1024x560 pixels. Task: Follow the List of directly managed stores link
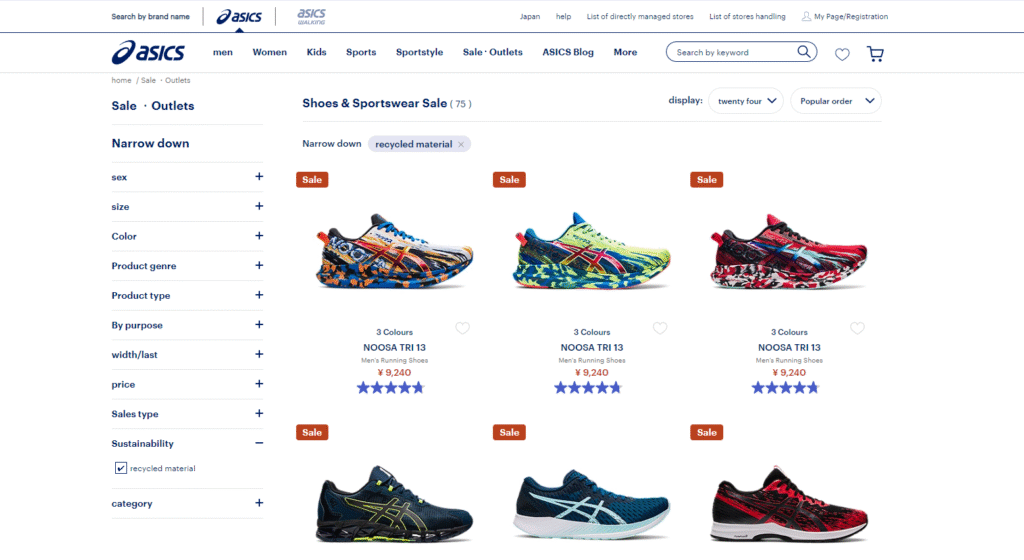(640, 16)
